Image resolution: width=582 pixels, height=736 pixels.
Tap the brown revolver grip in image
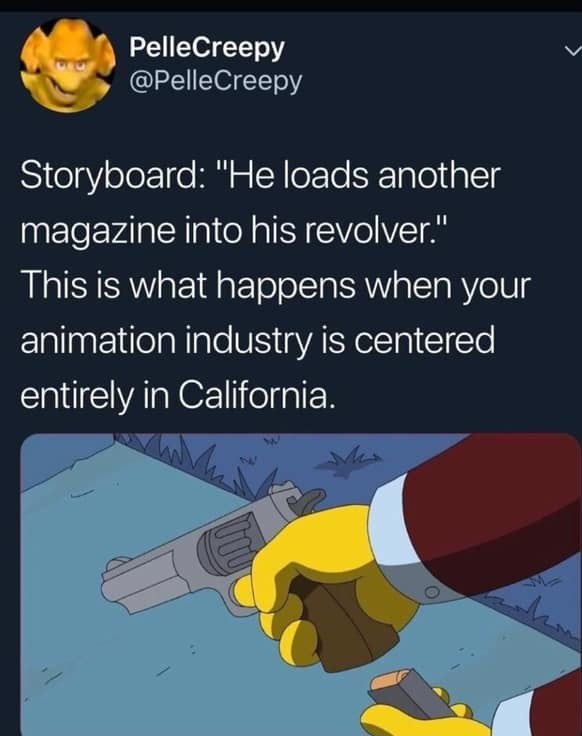click(343, 622)
